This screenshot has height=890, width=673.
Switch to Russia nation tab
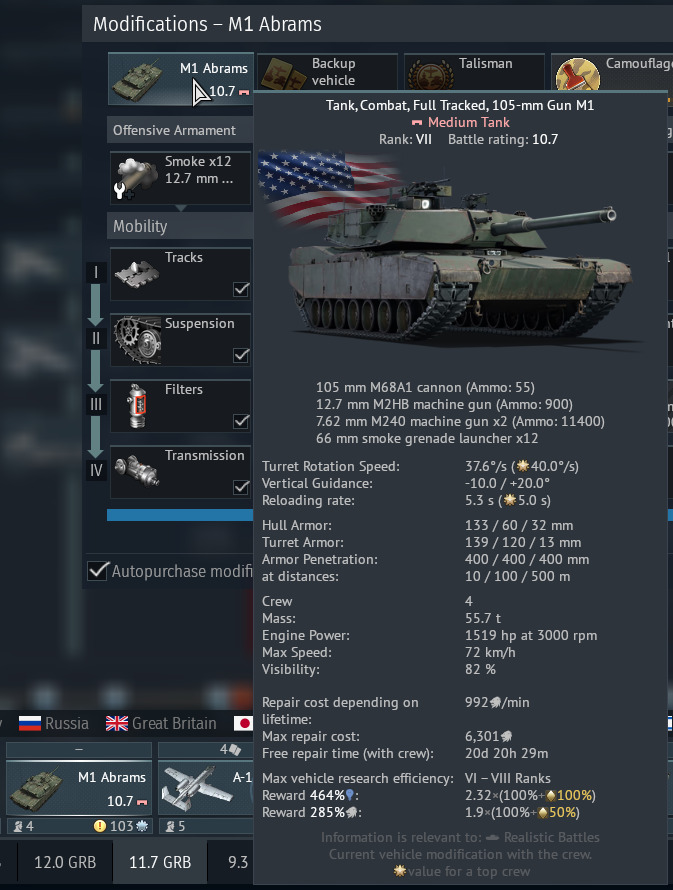coord(54,723)
